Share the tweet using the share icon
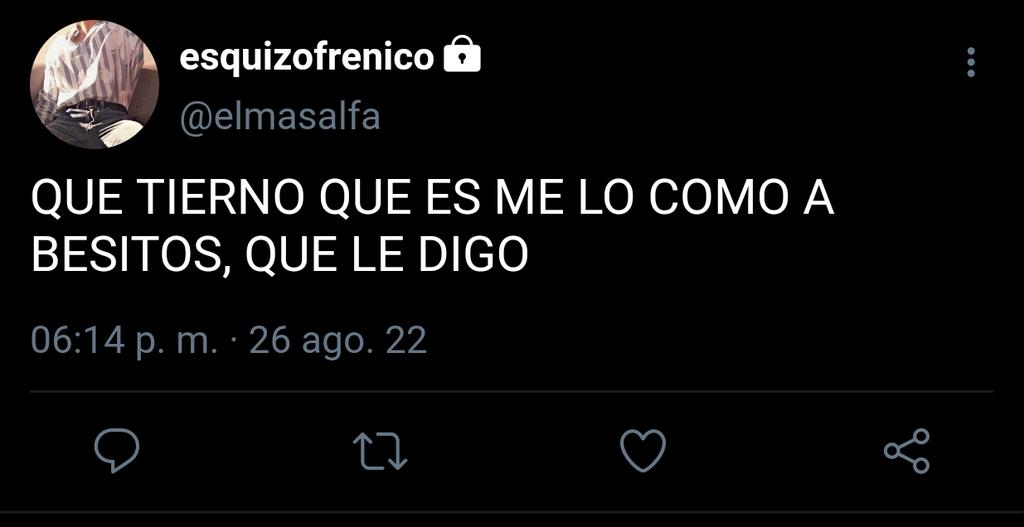The width and height of the screenshot is (1024, 527). pos(906,451)
